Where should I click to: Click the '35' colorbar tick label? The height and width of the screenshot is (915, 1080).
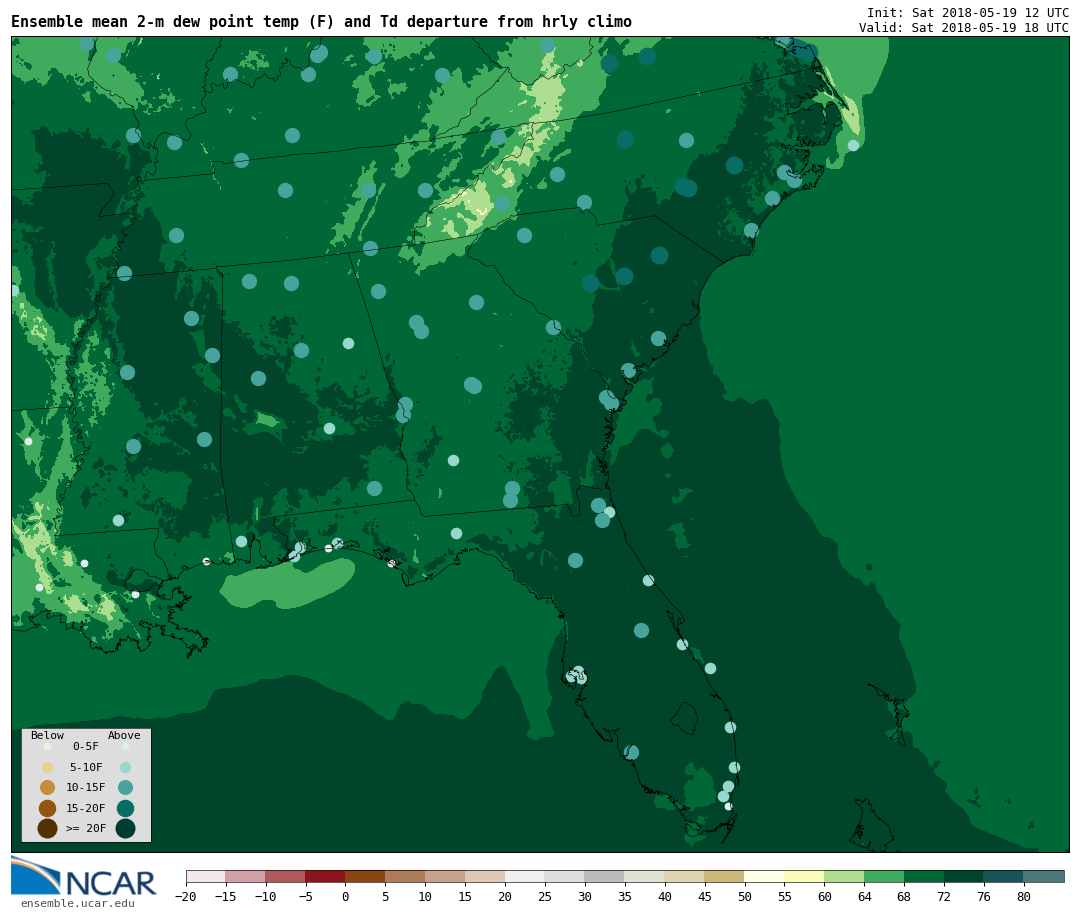[625, 896]
